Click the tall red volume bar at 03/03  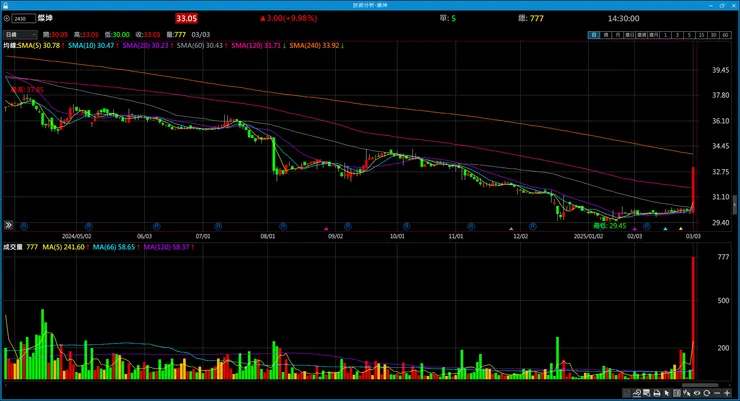point(693,318)
